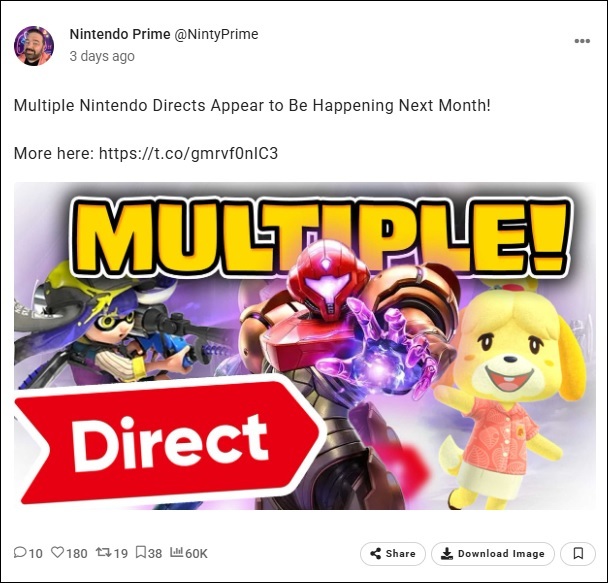The height and width of the screenshot is (583, 608).
Task: Click the Nintendo Prime display name
Action: 120,34
